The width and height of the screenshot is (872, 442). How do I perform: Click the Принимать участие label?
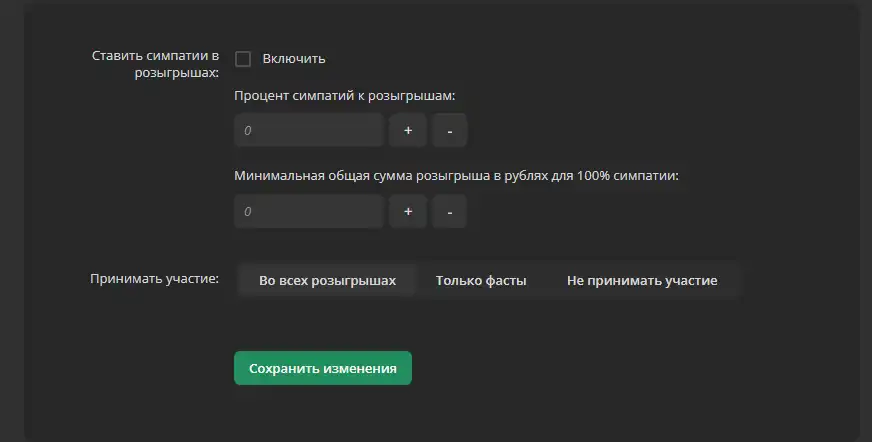click(x=155, y=279)
